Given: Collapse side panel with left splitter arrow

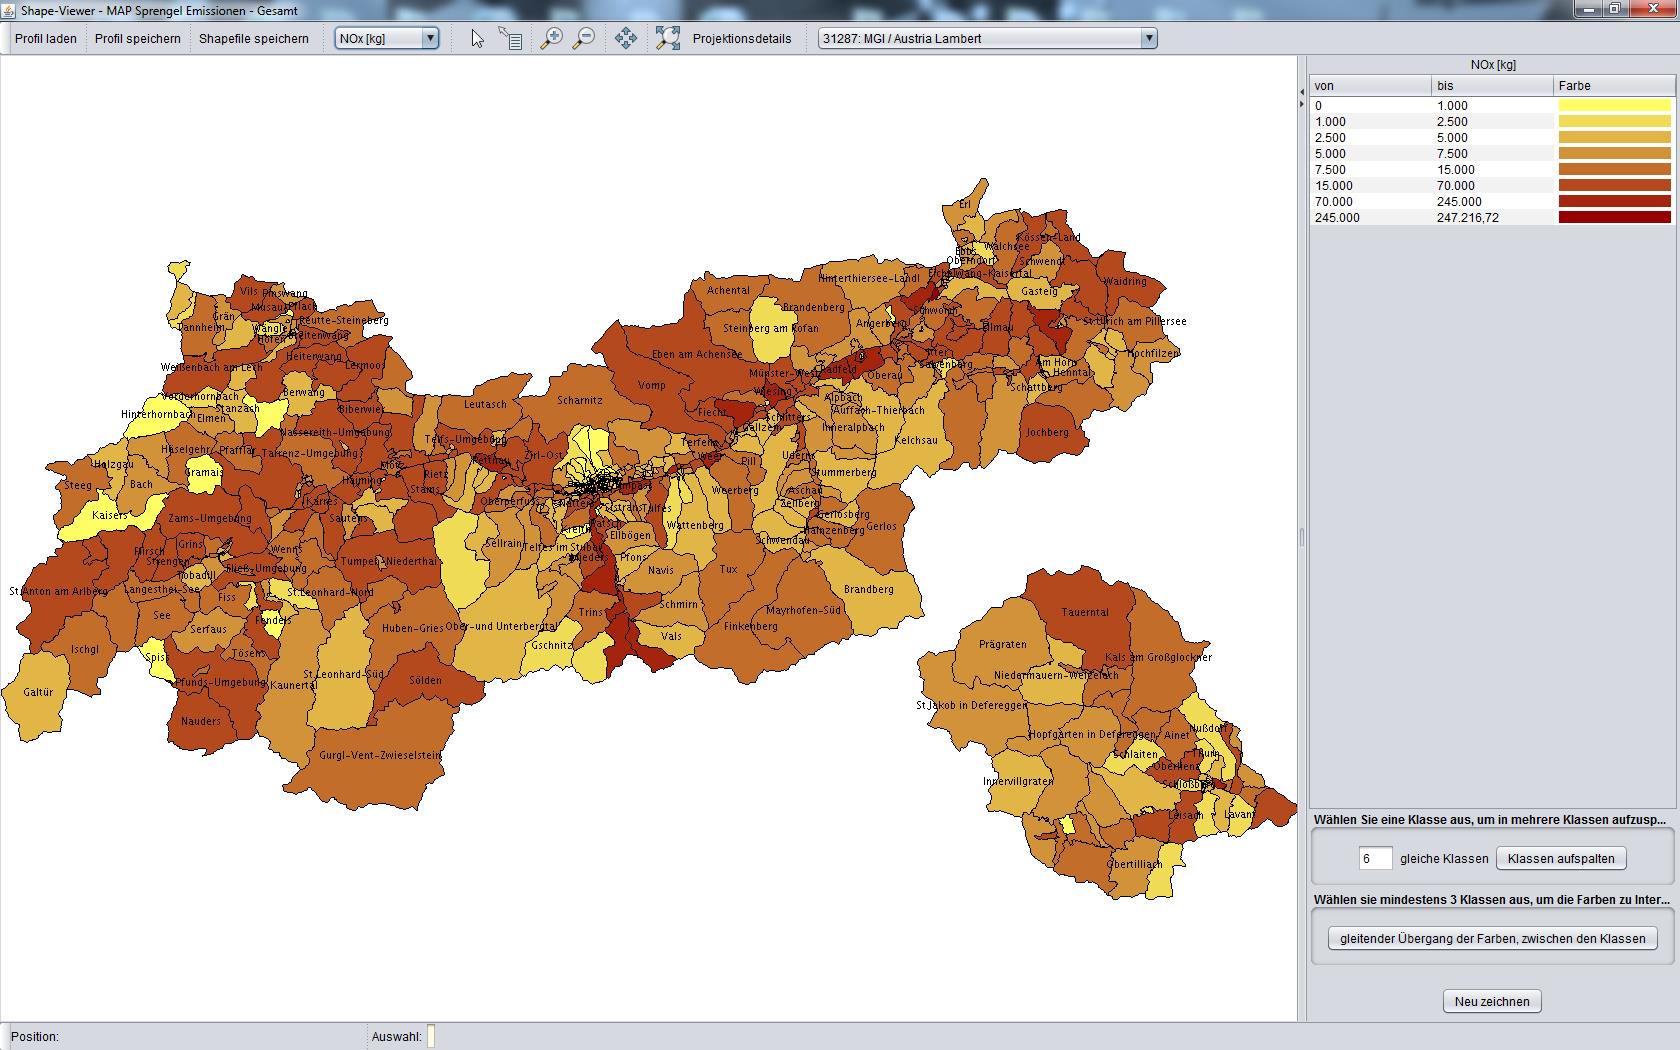Looking at the screenshot, I should click(1302, 92).
